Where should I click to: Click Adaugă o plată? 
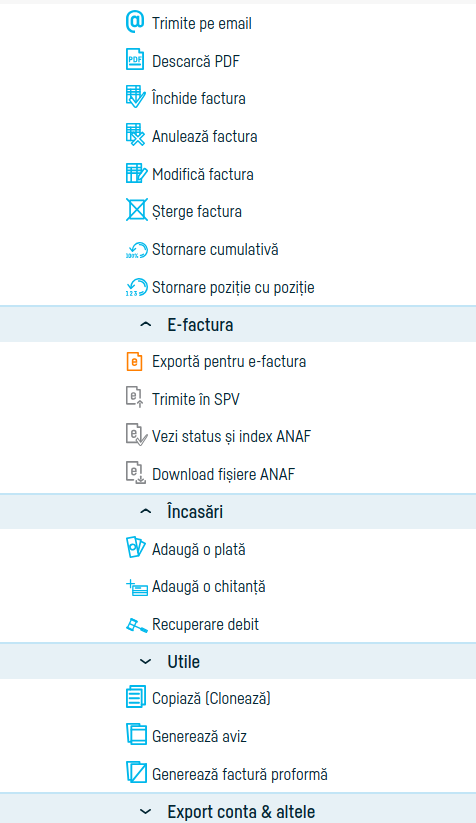tap(198, 550)
